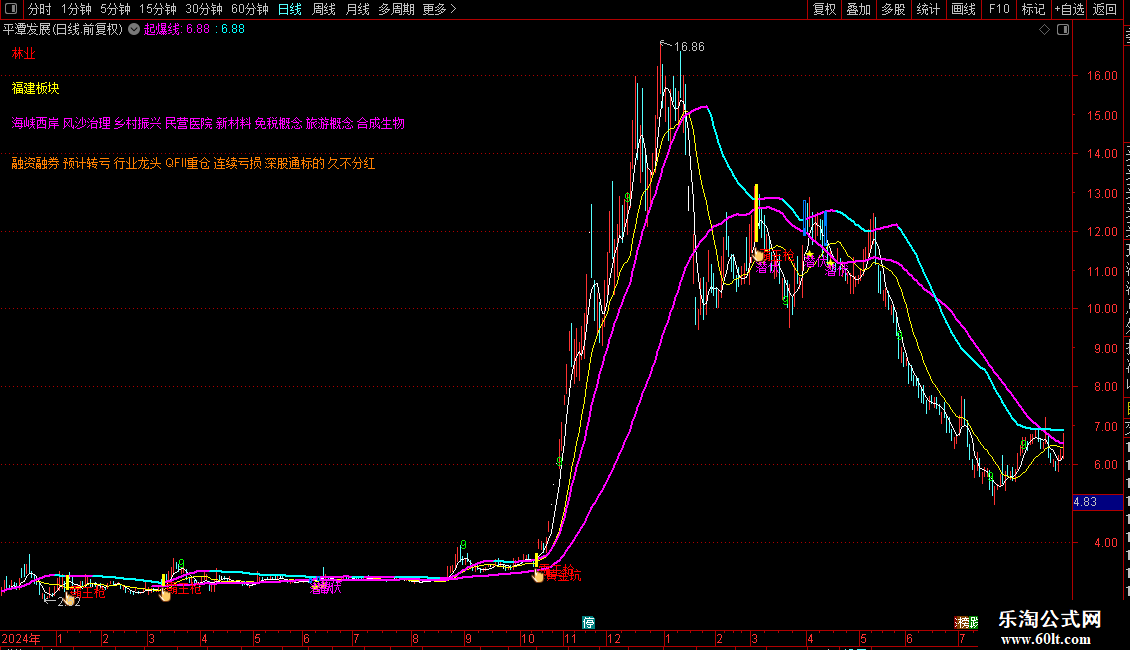Screen dimensions: 1130x650
Task: Open F10 company info
Action: [x=999, y=9]
